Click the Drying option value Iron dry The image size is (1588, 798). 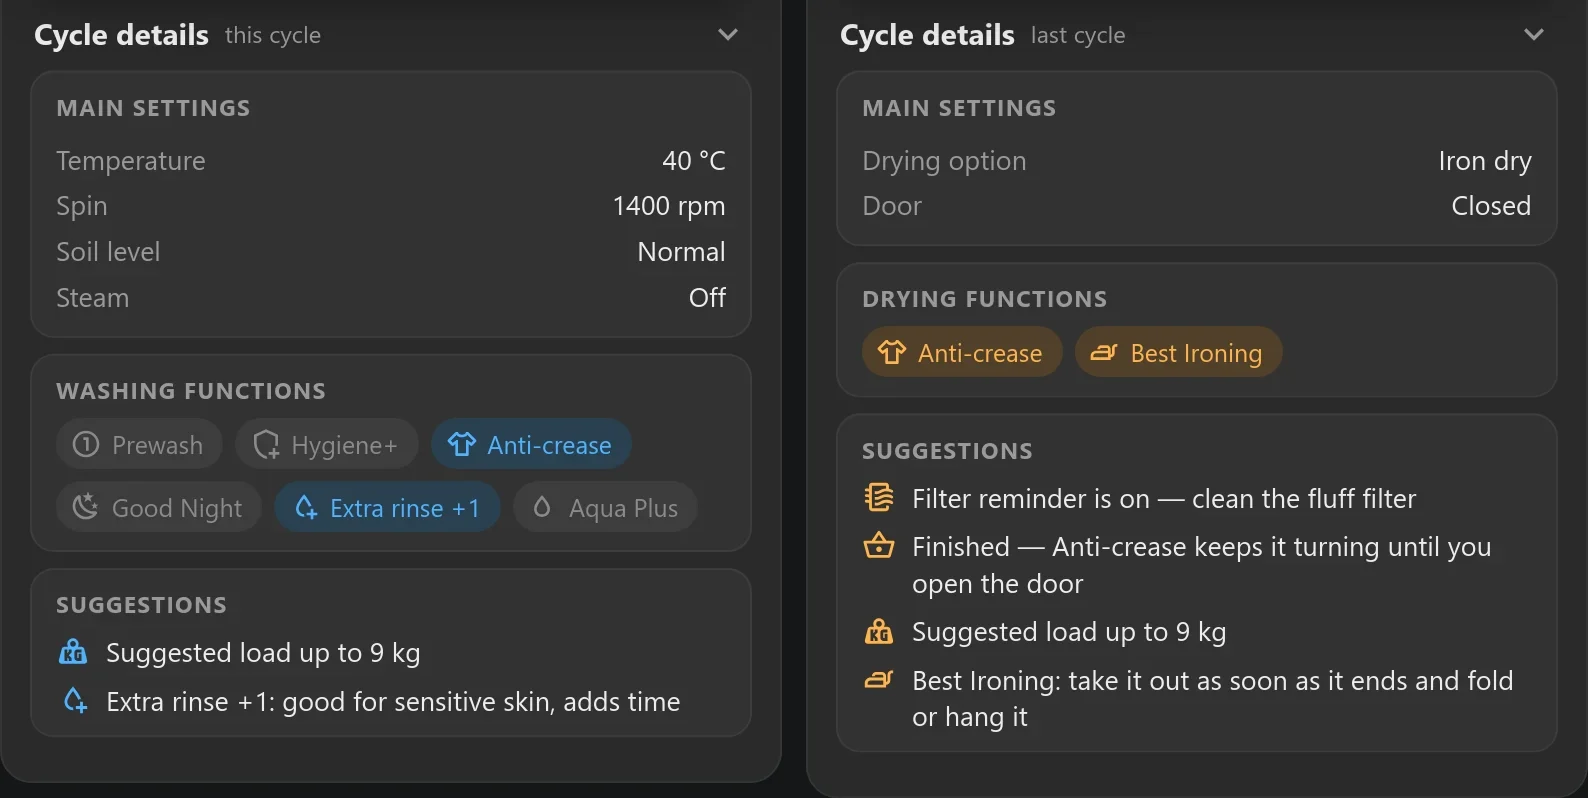coord(1485,161)
